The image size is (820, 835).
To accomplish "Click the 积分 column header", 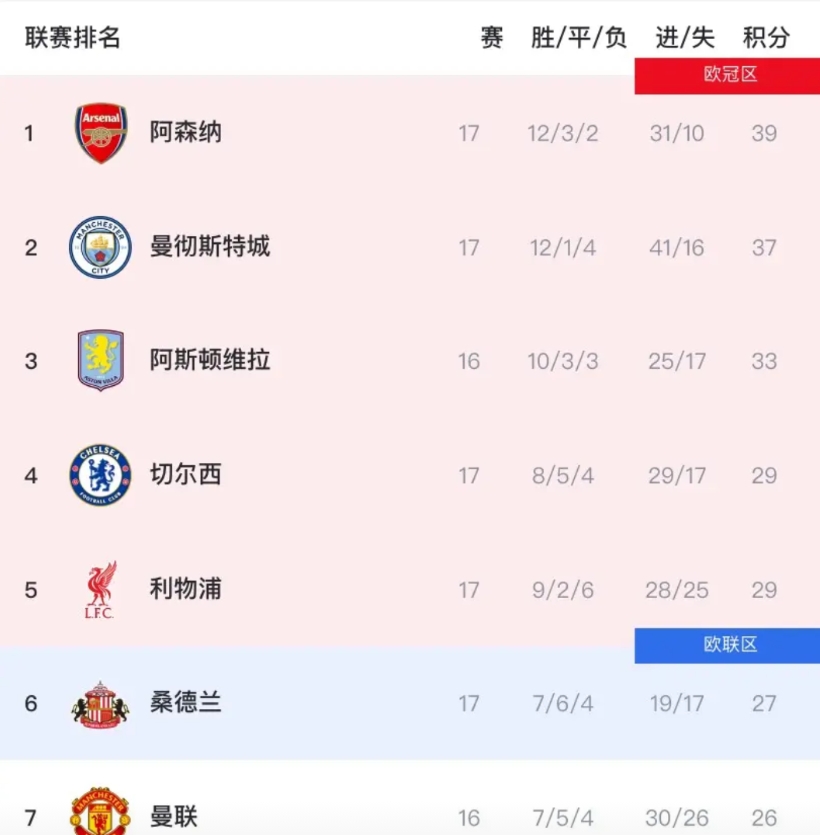I will point(766,38).
